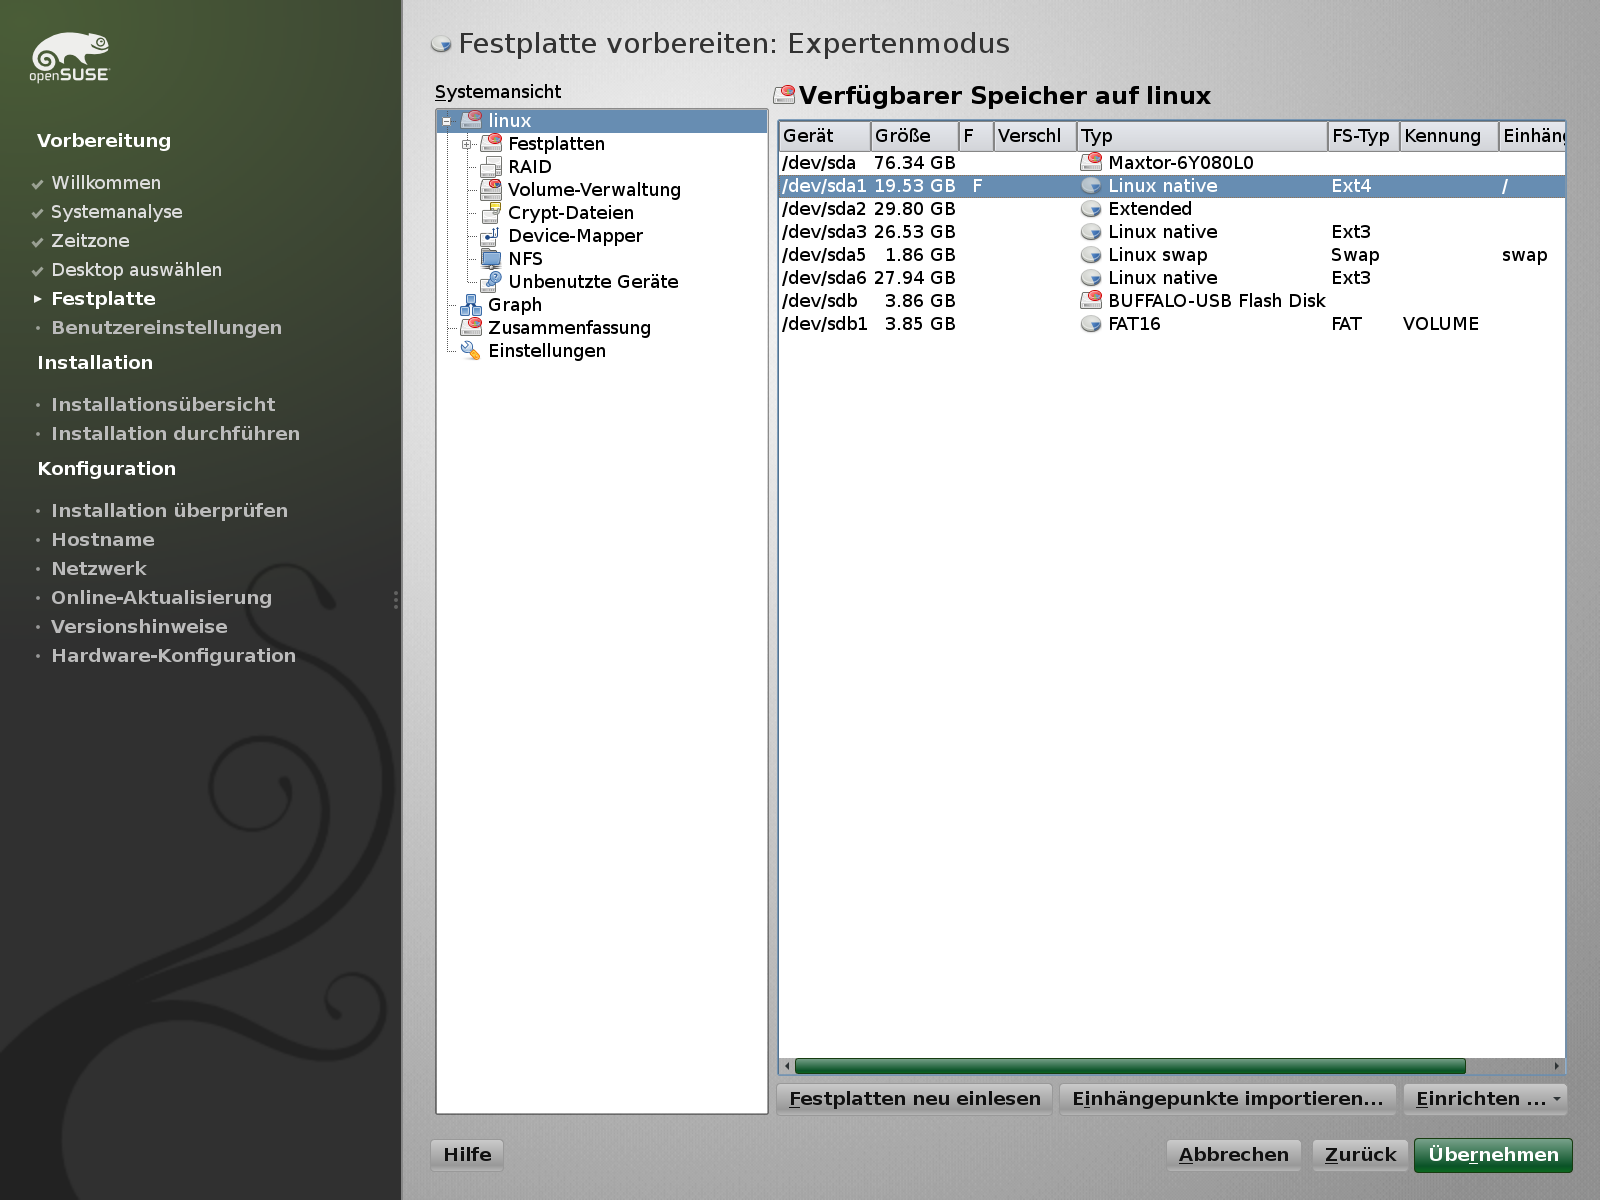
Task: Go back with the Zurück button
Action: [1360, 1154]
